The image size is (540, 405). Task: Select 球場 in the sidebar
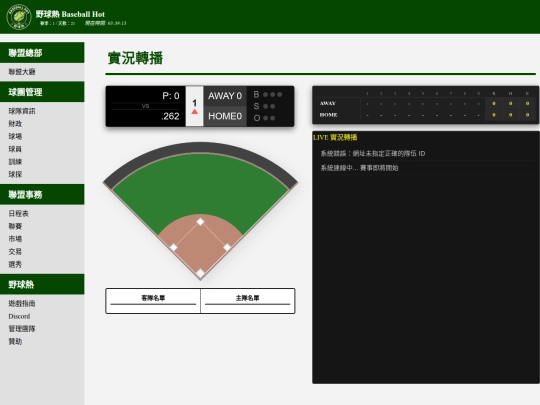click(x=15, y=136)
